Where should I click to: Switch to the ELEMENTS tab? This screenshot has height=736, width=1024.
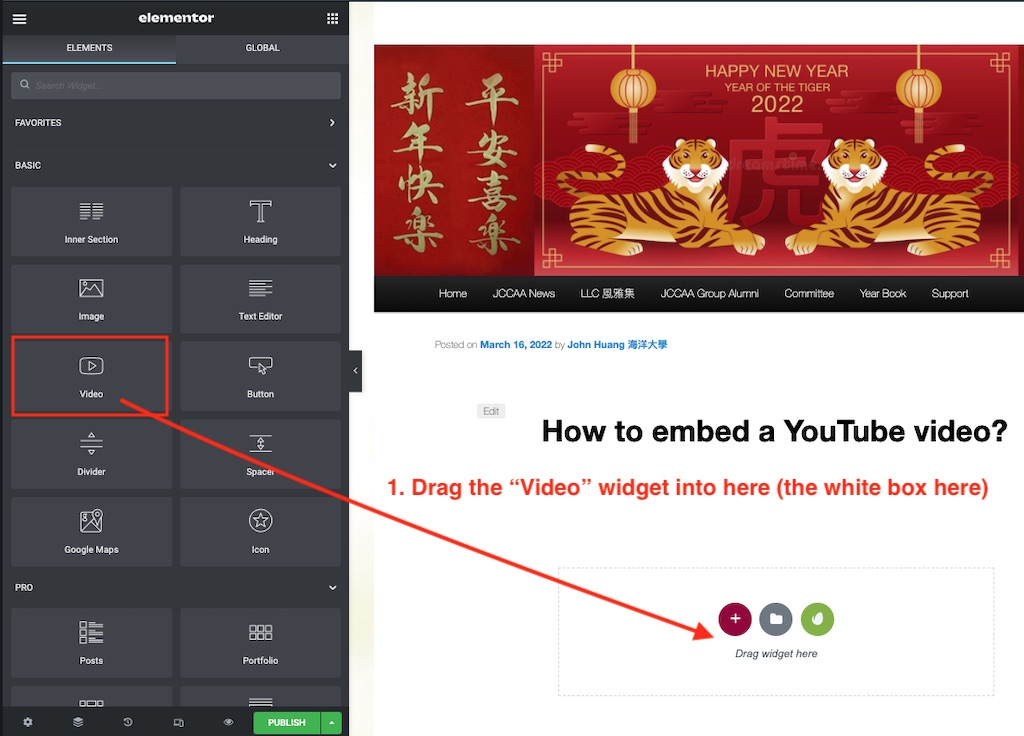pyautogui.click(x=89, y=48)
